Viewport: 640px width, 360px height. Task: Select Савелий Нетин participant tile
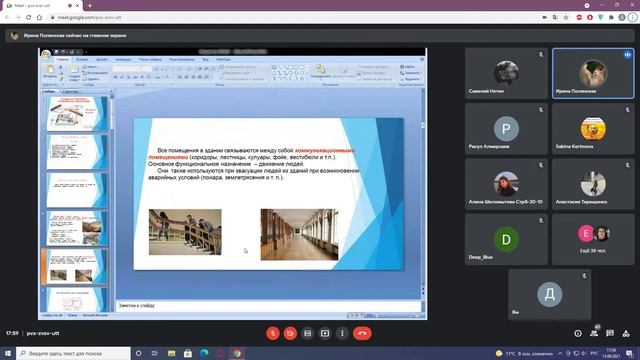pos(506,73)
